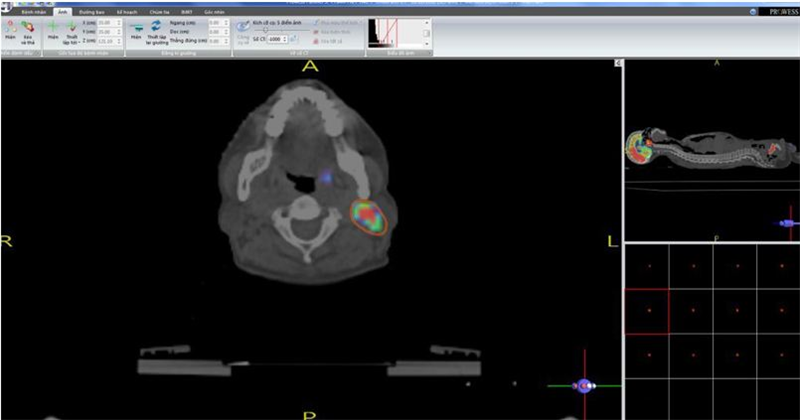Click the Ngang (cm) stepper field
The image size is (800, 420).
tap(214, 21)
